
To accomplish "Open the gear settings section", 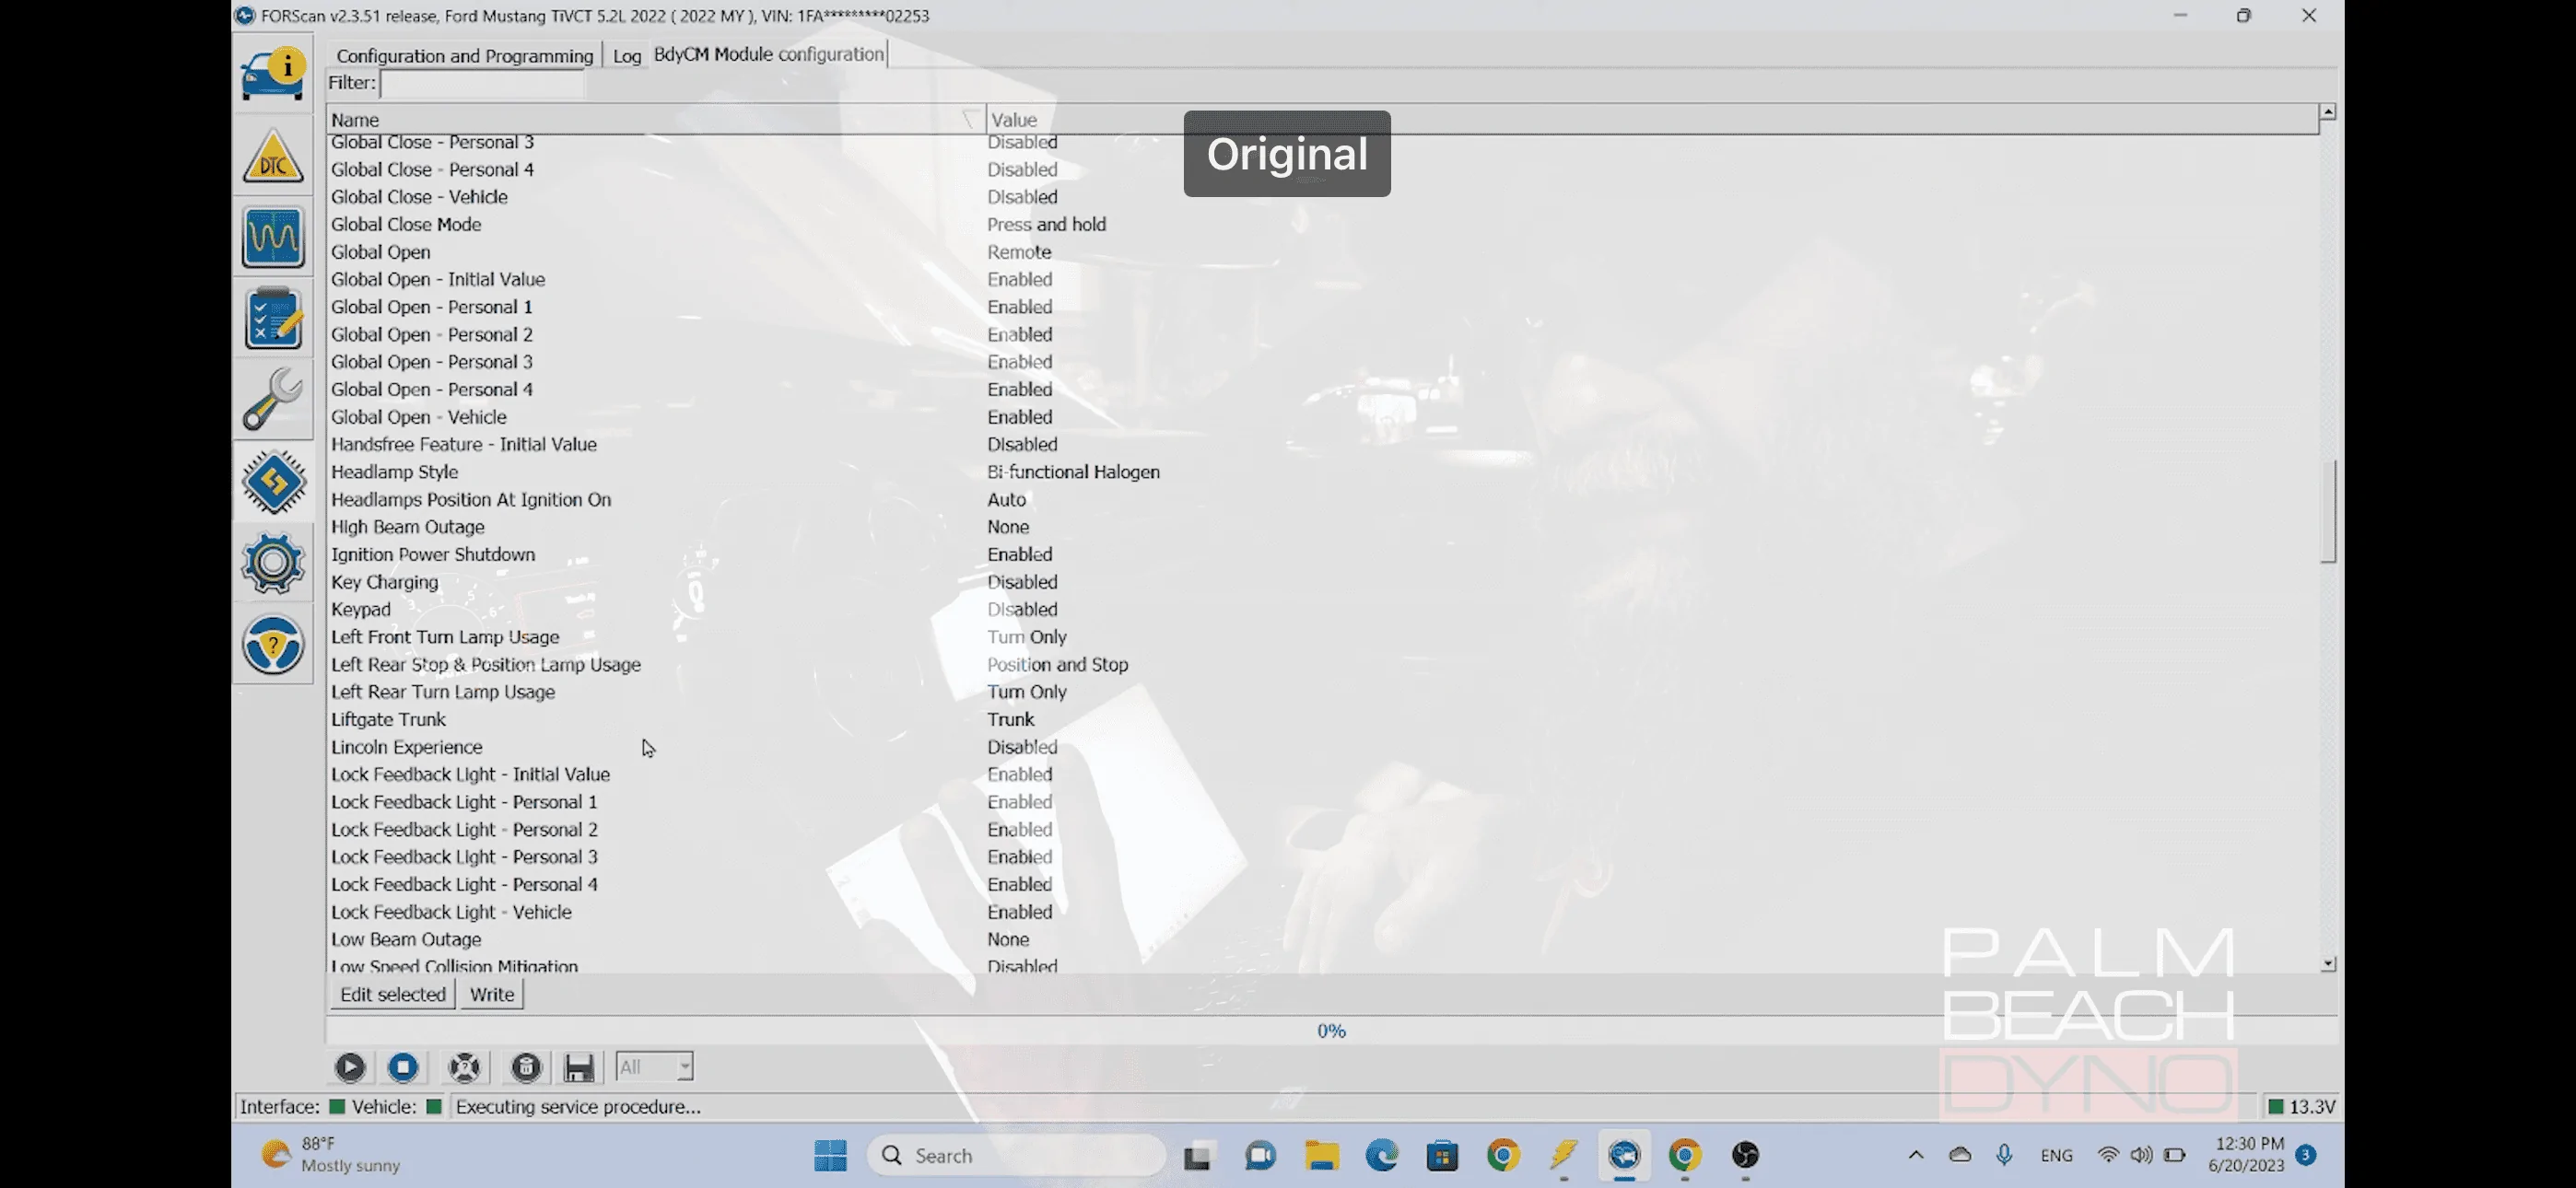I will coord(273,563).
